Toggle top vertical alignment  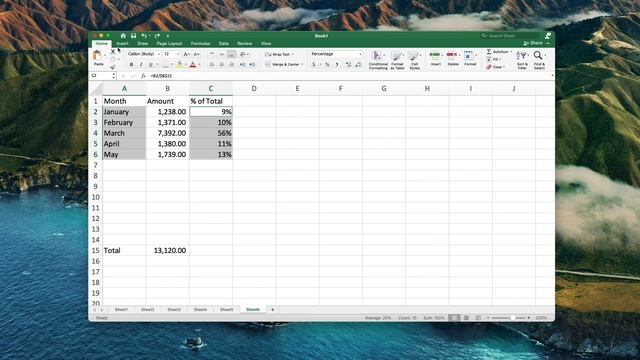[212, 54]
